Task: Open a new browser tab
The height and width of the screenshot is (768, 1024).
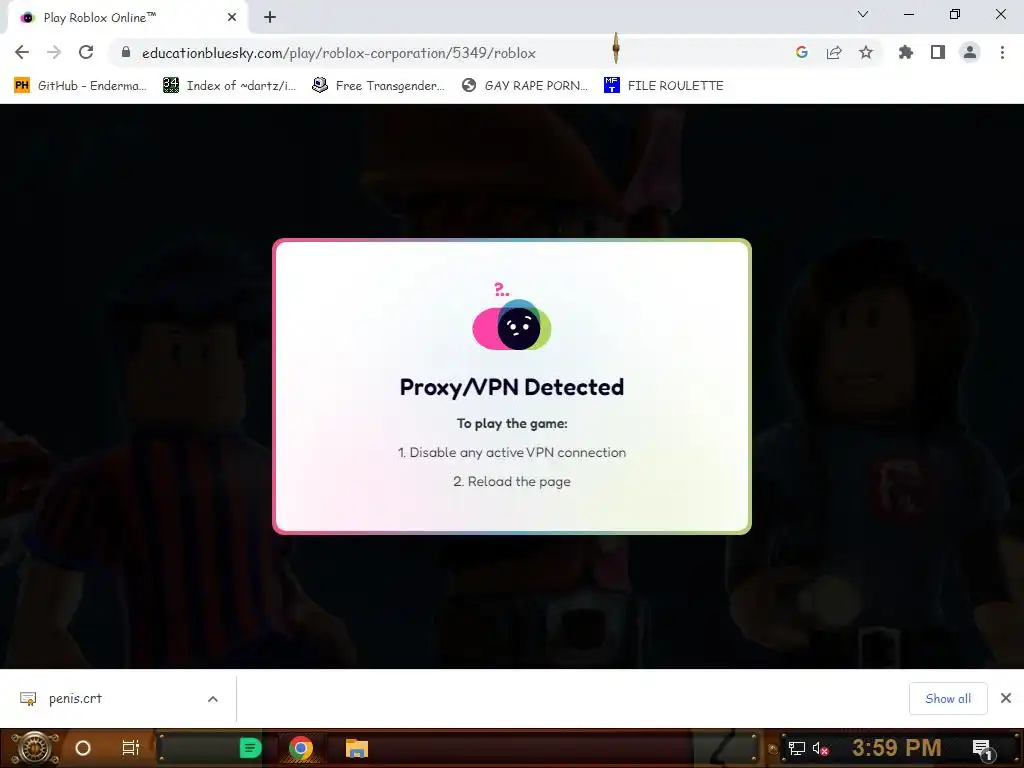Action: (270, 17)
